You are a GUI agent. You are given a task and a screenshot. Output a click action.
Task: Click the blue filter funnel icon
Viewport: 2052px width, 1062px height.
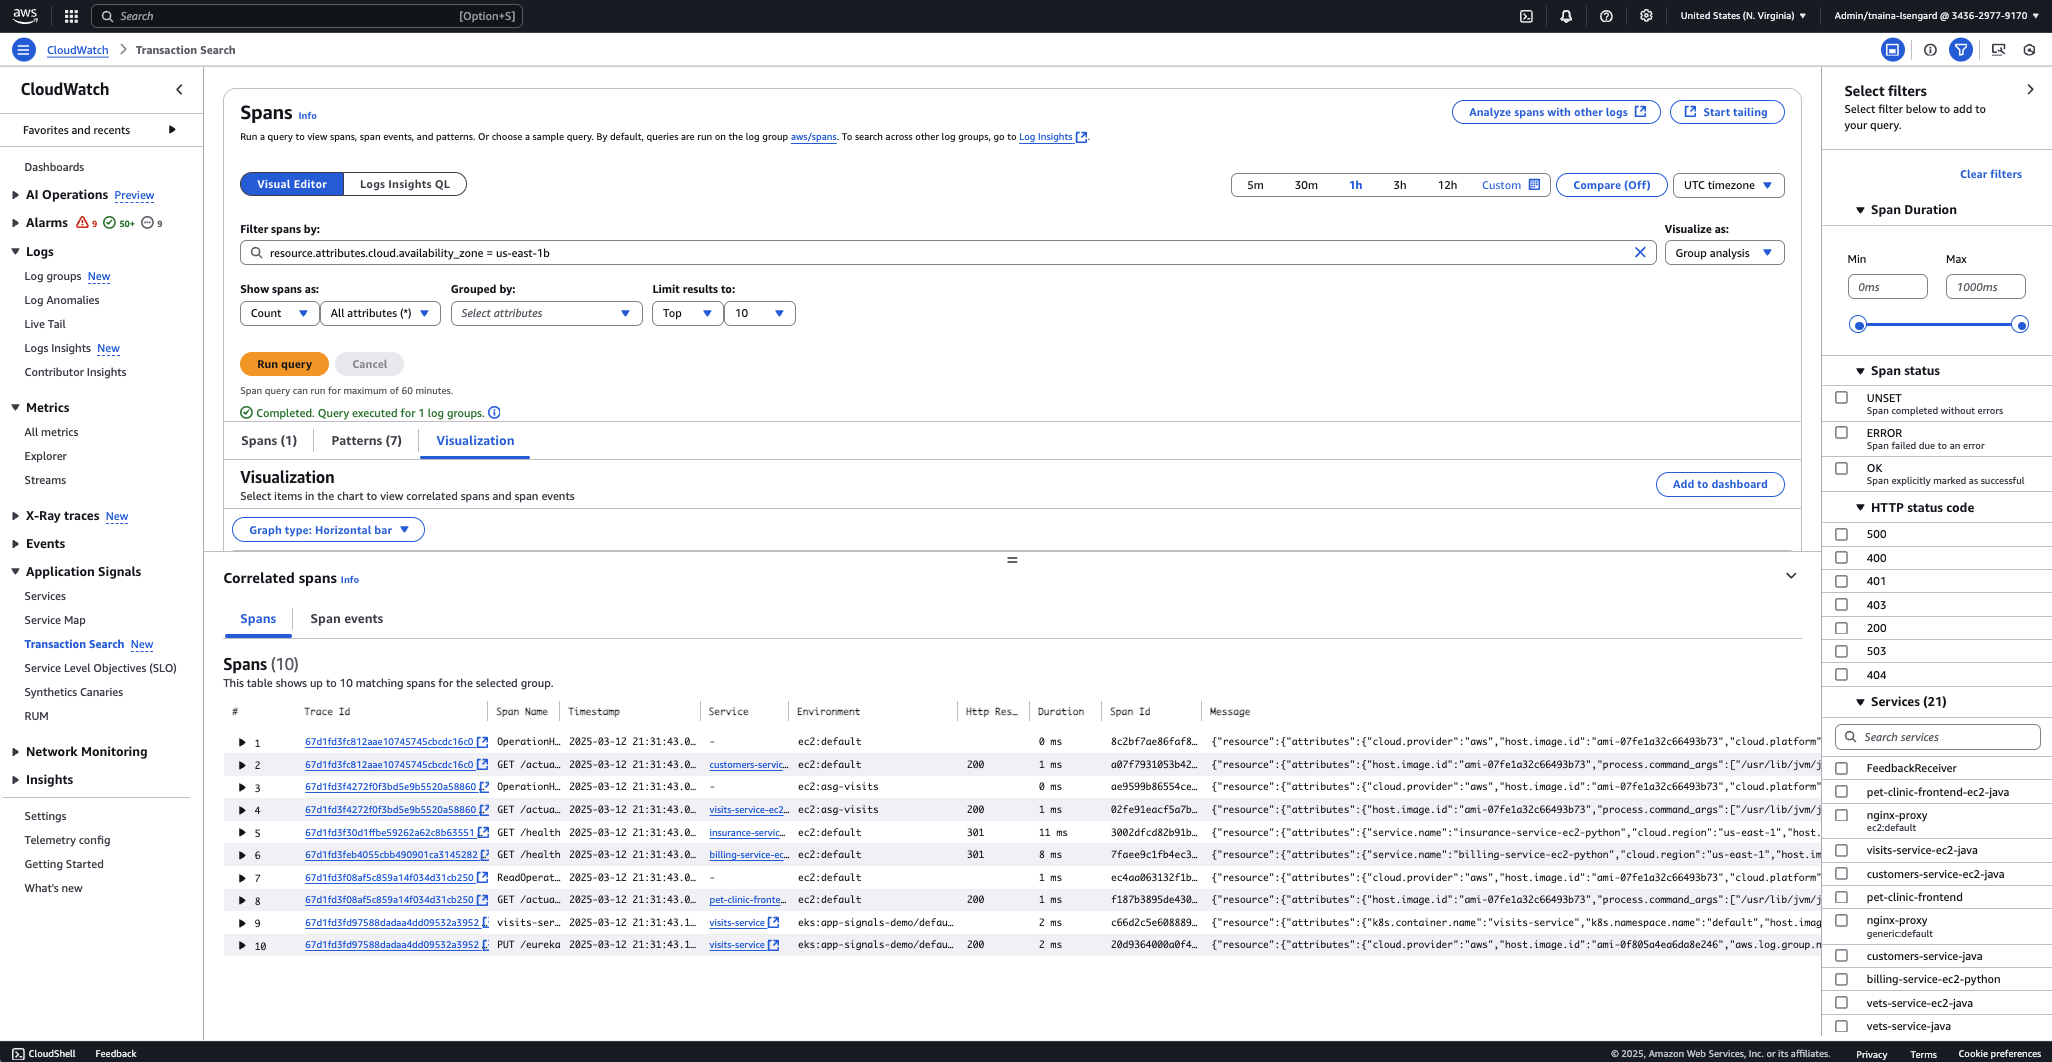(1961, 49)
